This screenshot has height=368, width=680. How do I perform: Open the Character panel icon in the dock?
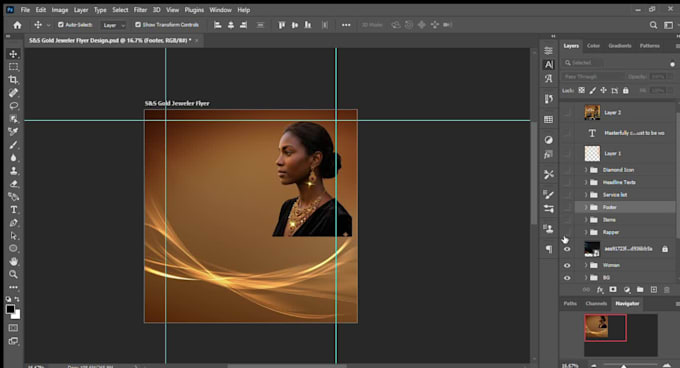tap(549, 65)
